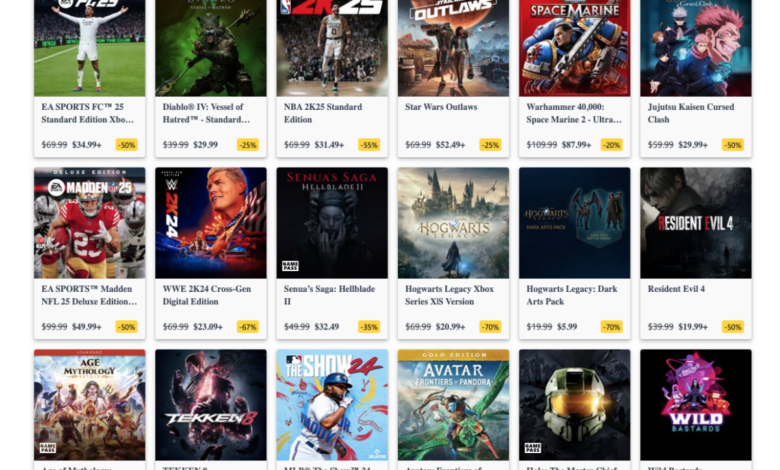Click the -55% badge on NBA 2K25
The width and height of the screenshot is (780, 470).
click(x=369, y=145)
